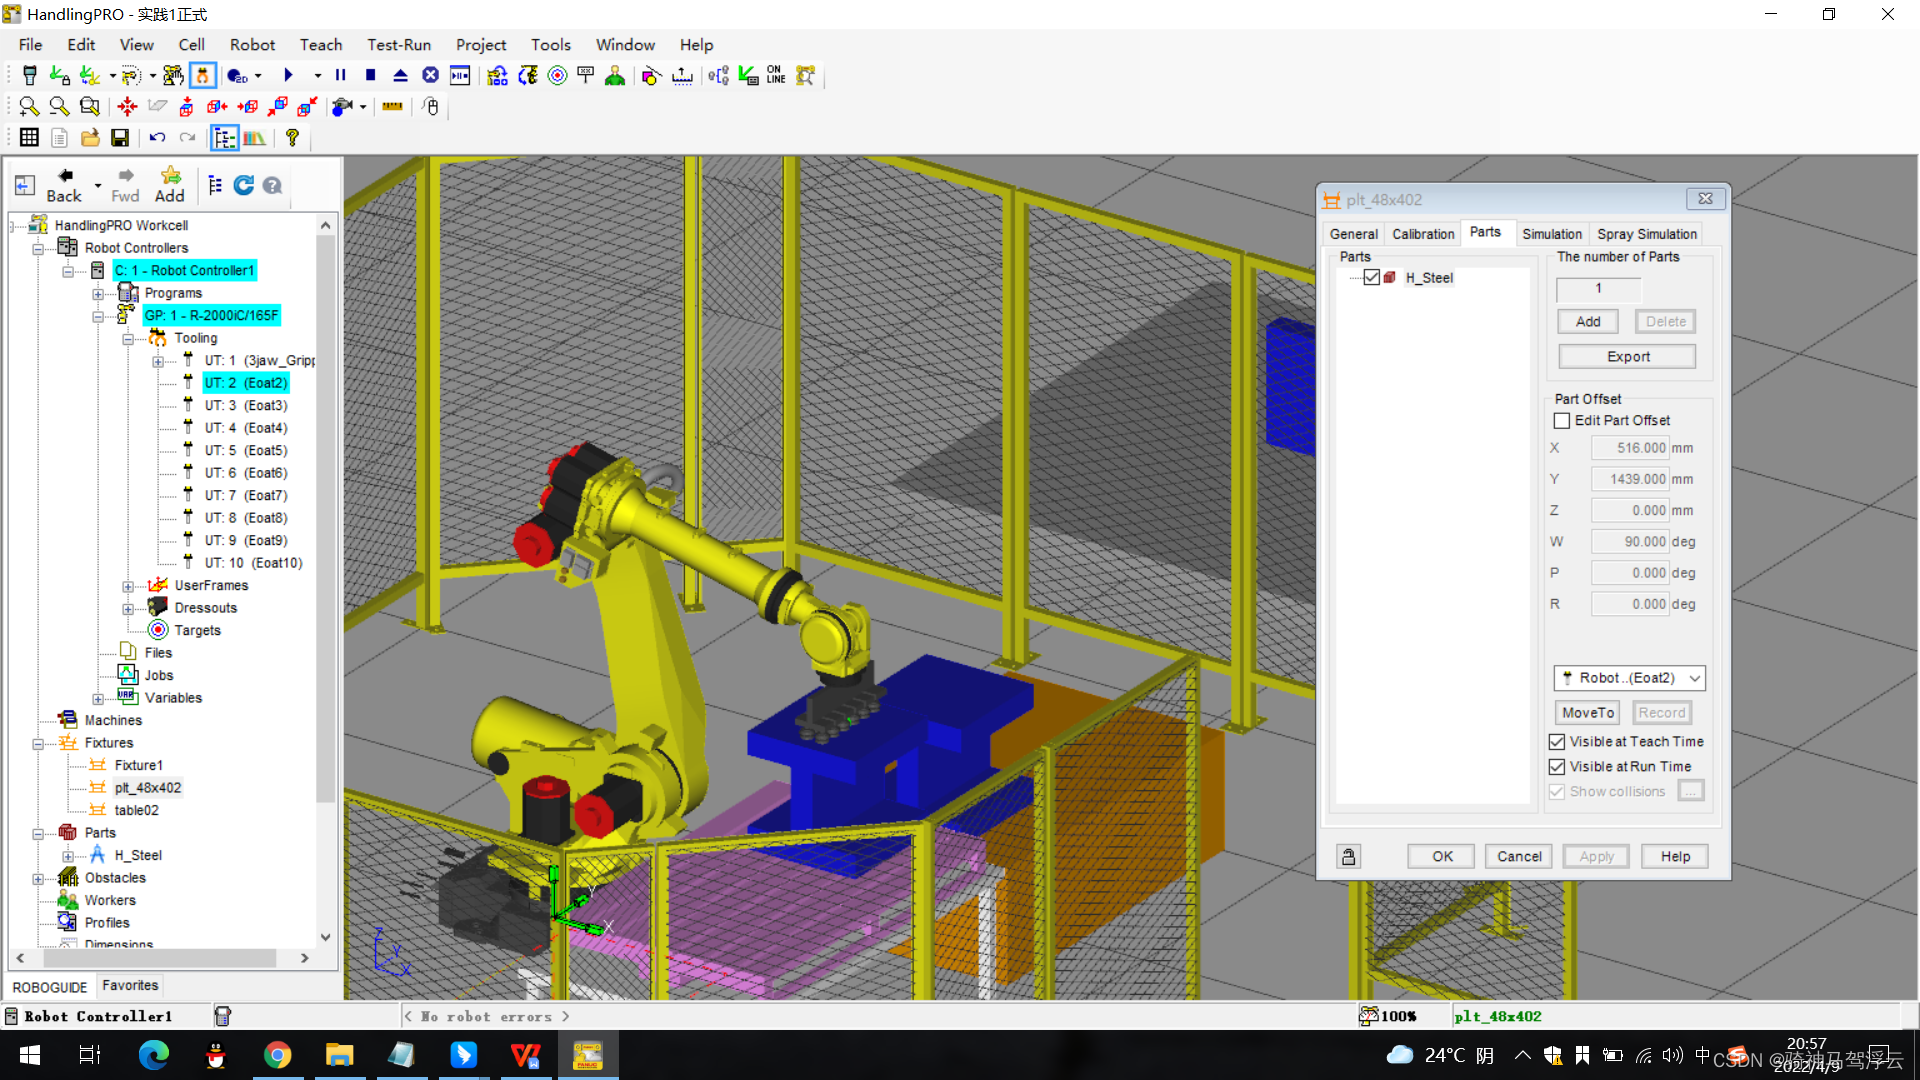Click the number of parts field
The height and width of the screenshot is (1080, 1920).
click(1598, 289)
